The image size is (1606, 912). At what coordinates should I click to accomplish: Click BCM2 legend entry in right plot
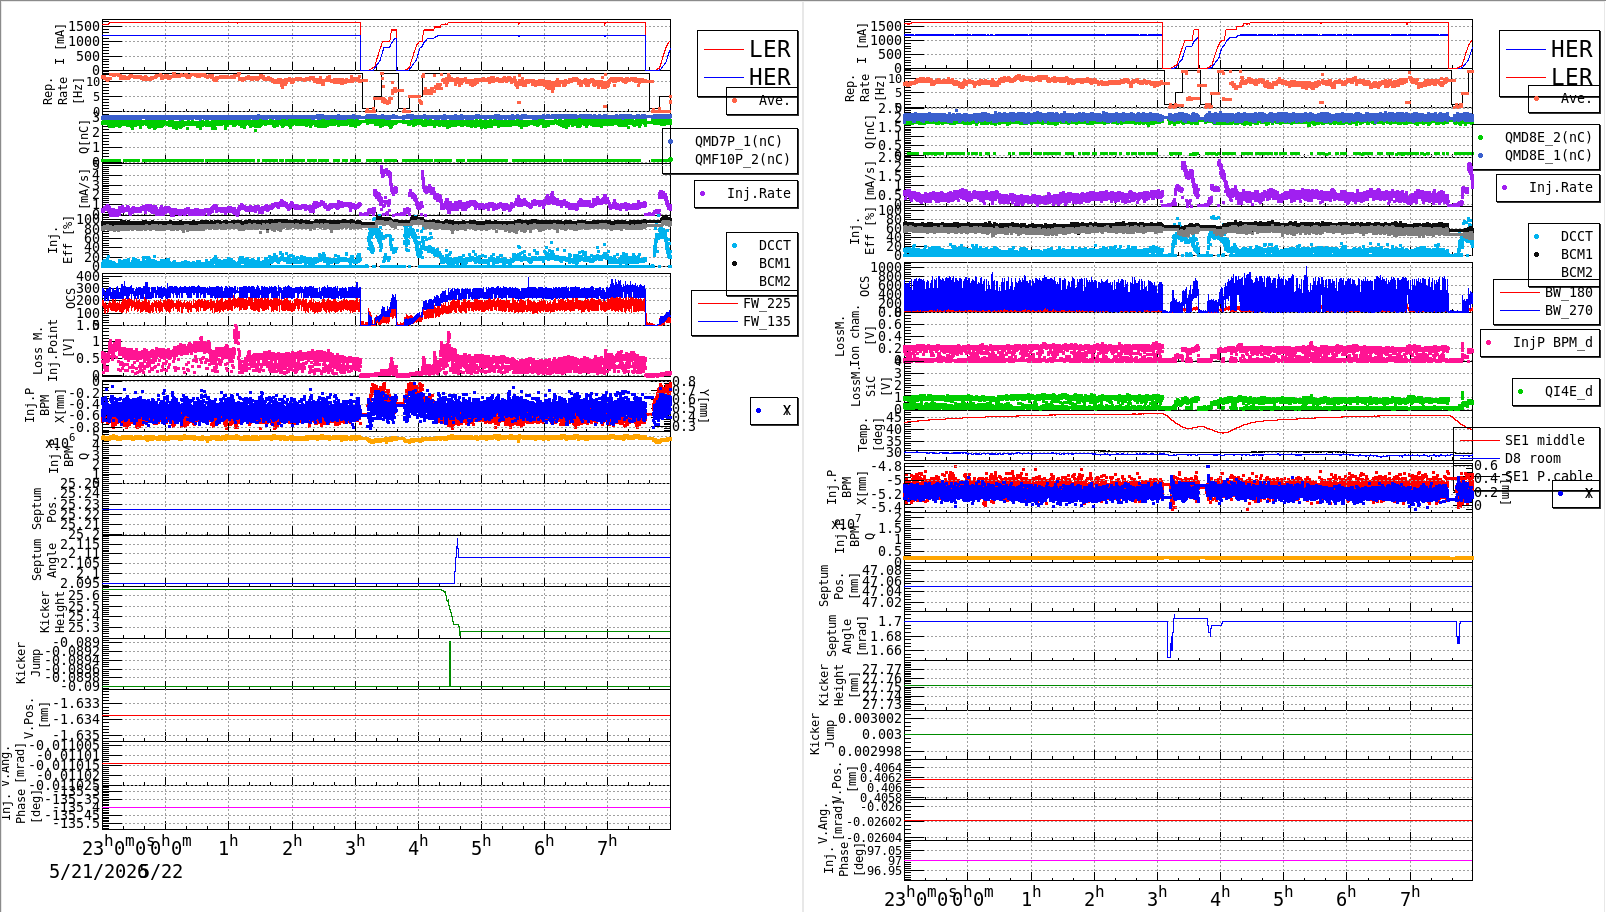[x=1576, y=272]
